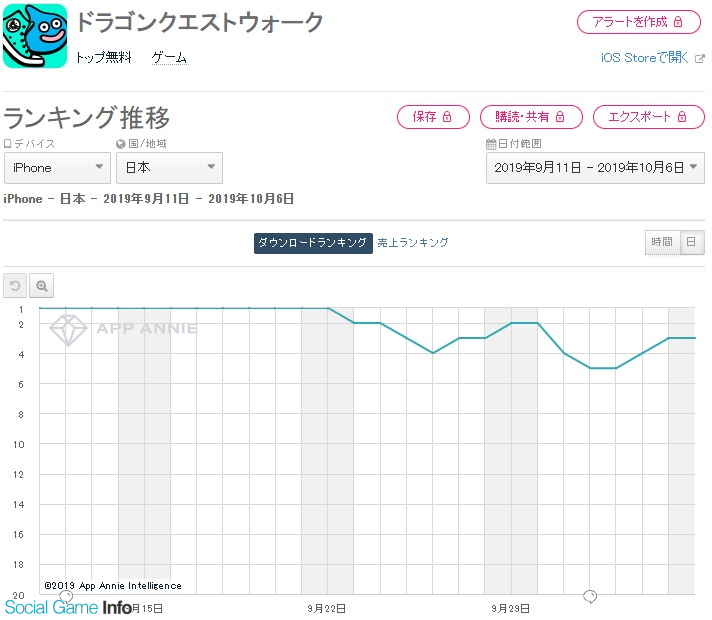Click the アラートを作成 button

click(639, 22)
